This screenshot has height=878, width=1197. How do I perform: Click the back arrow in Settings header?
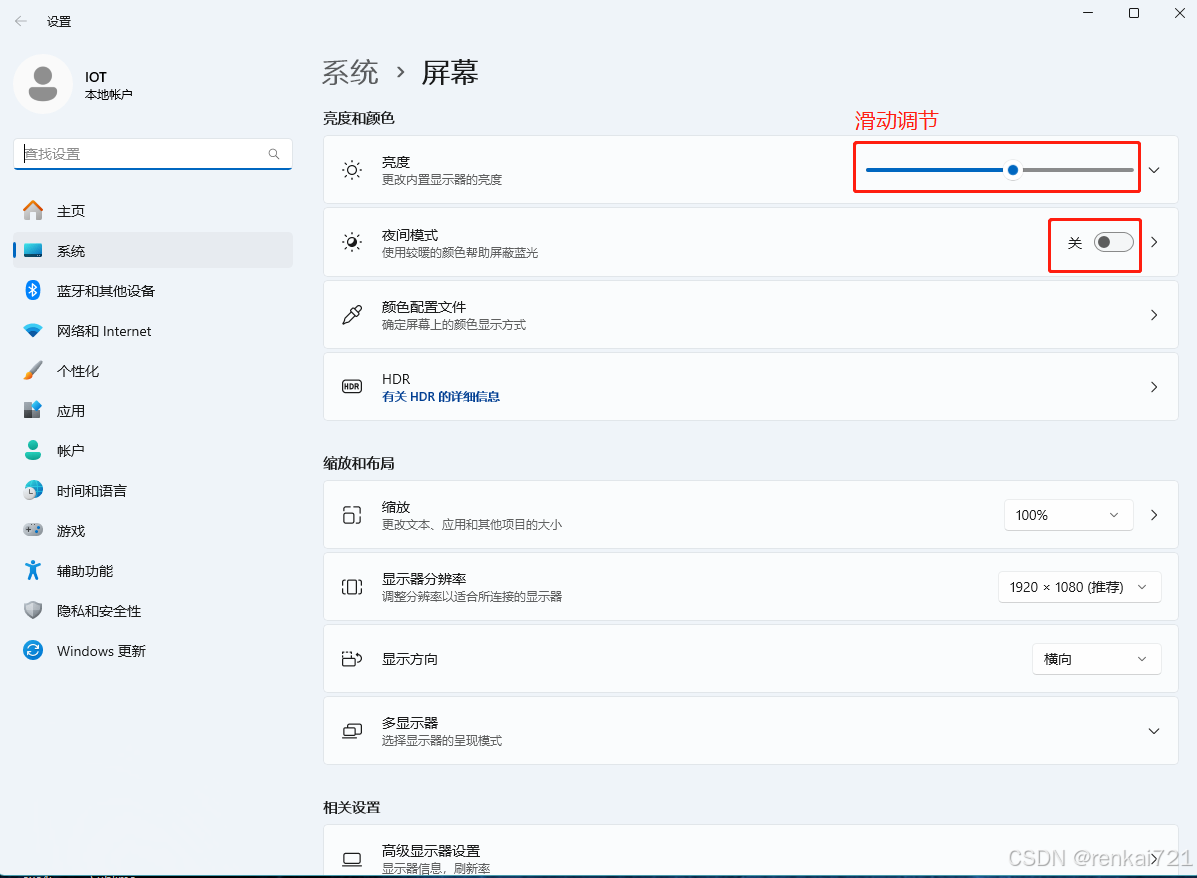[21, 21]
